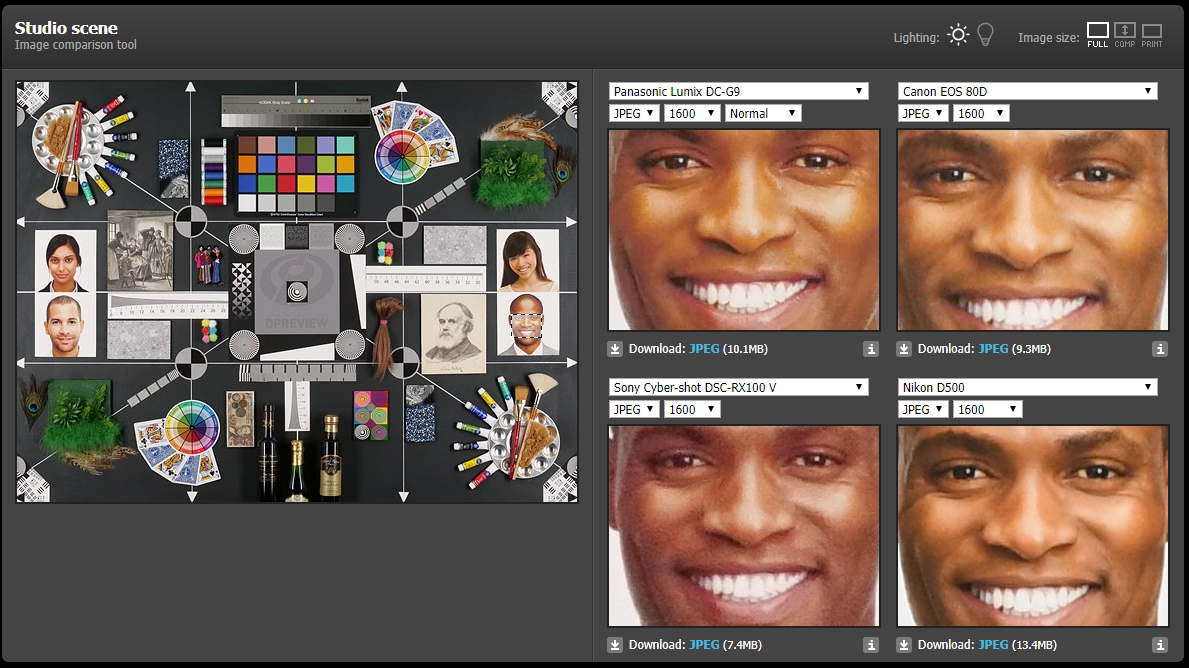Click the Canon EOS 80D crop preview

[x=1033, y=230]
